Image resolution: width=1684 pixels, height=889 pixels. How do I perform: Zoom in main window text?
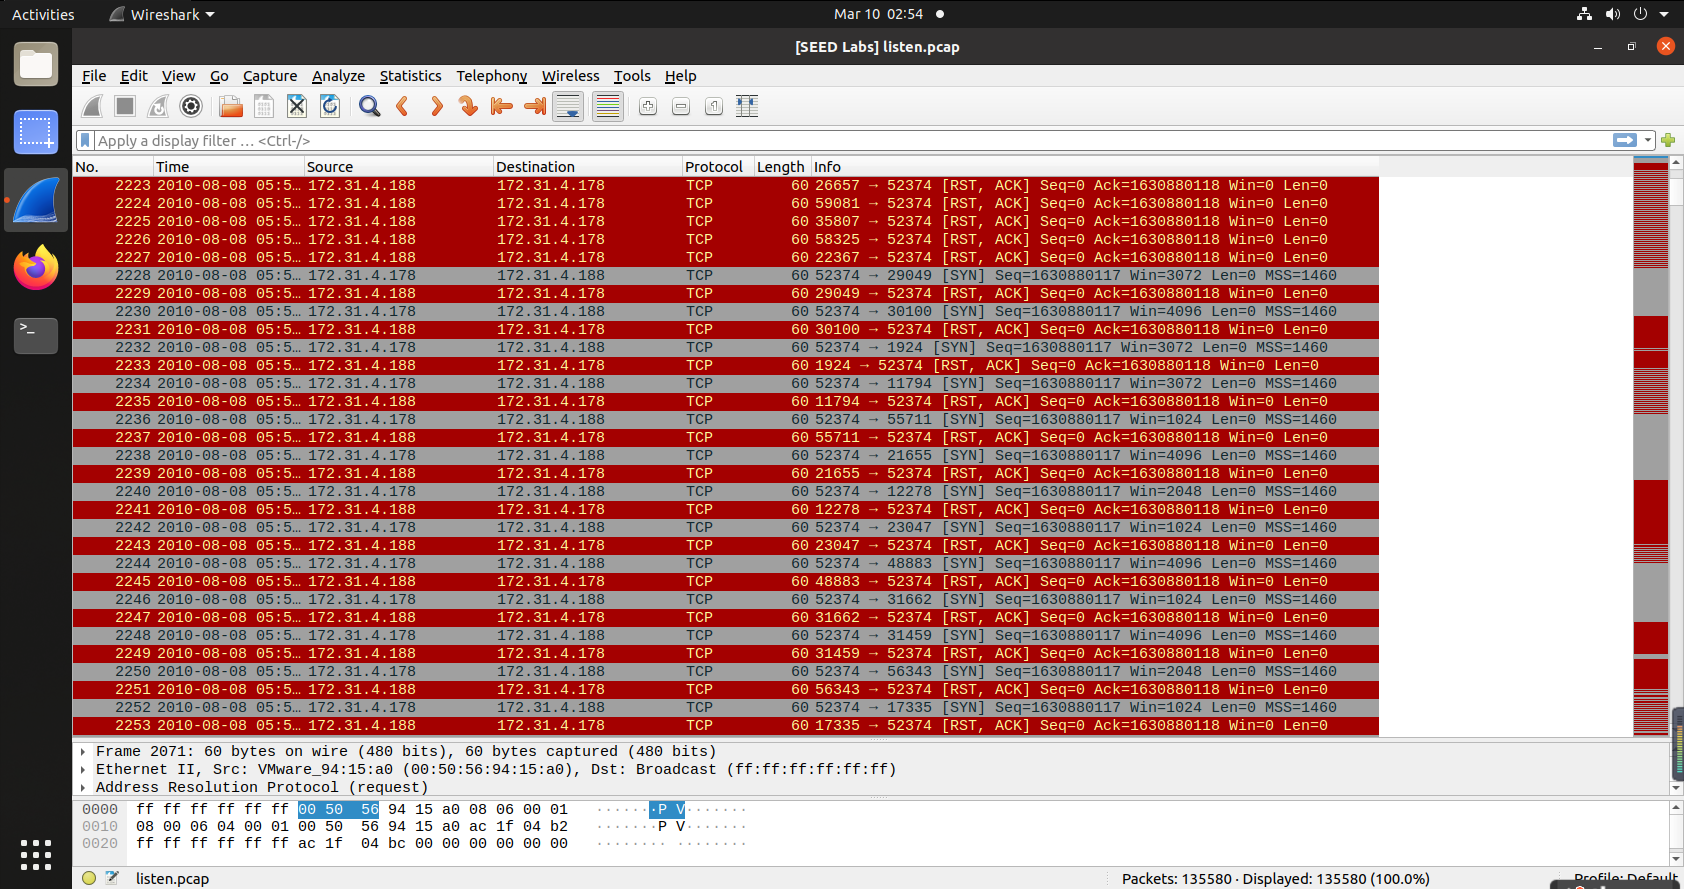[648, 106]
